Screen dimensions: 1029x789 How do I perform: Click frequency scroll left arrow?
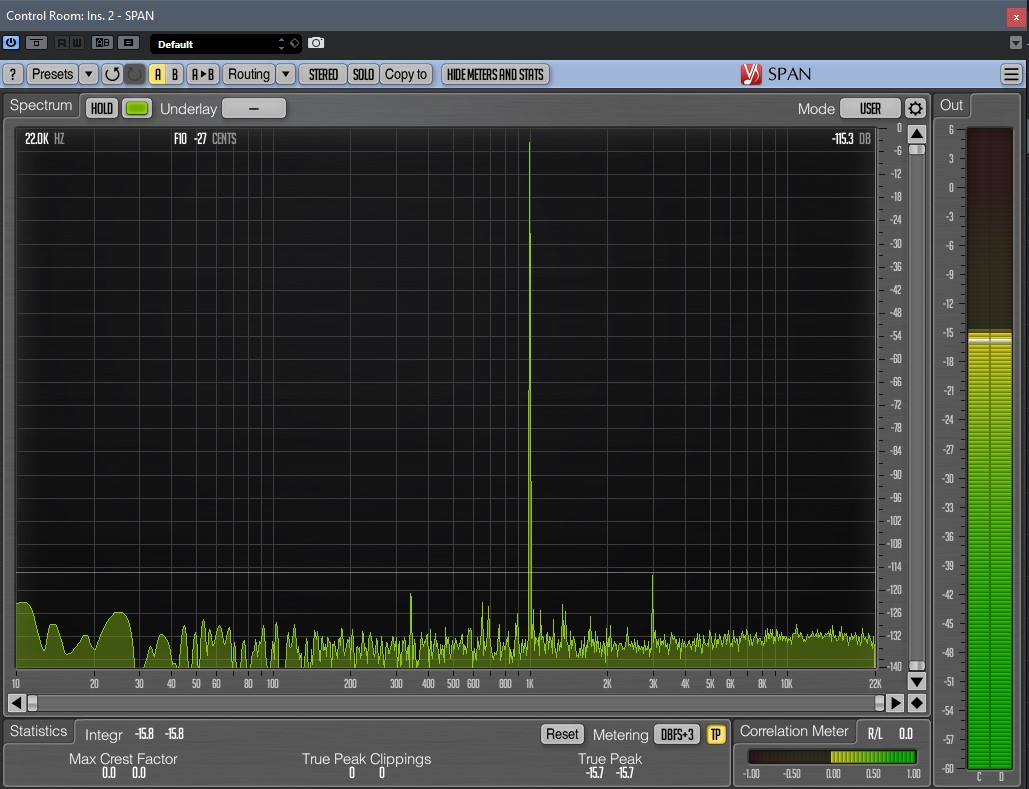pyautogui.click(x=16, y=703)
